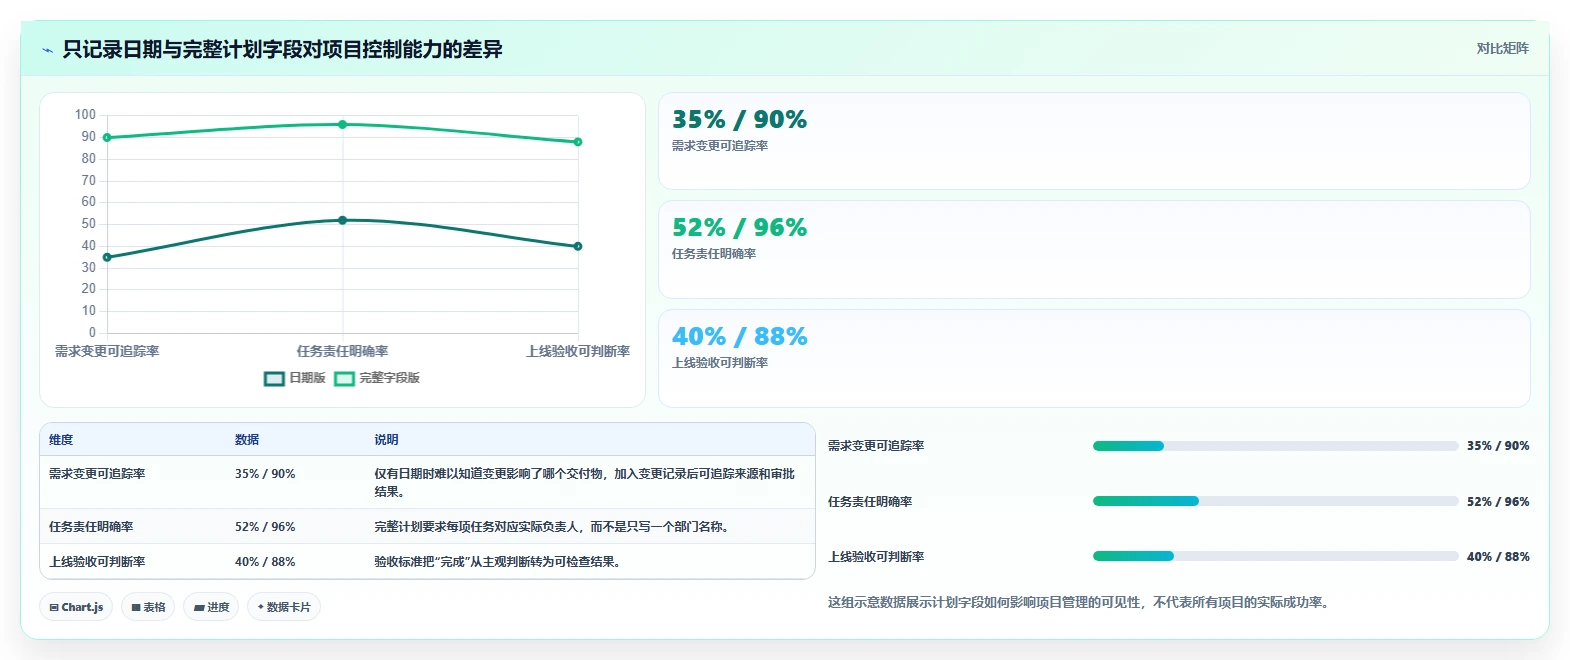Click 日期版 peak point at 任务责任明确率

coord(342,220)
